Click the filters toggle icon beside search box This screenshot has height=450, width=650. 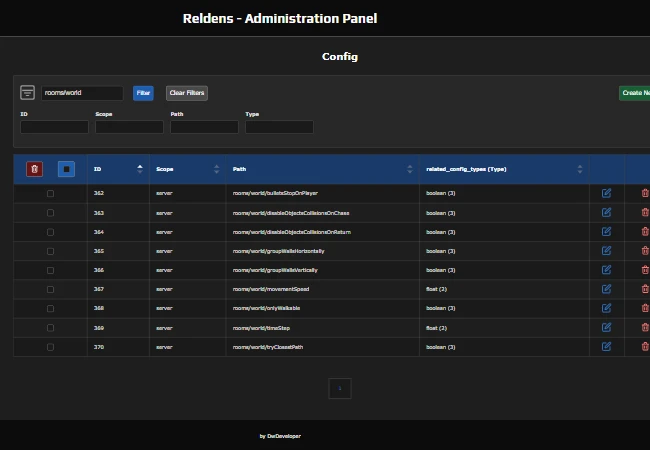27,92
